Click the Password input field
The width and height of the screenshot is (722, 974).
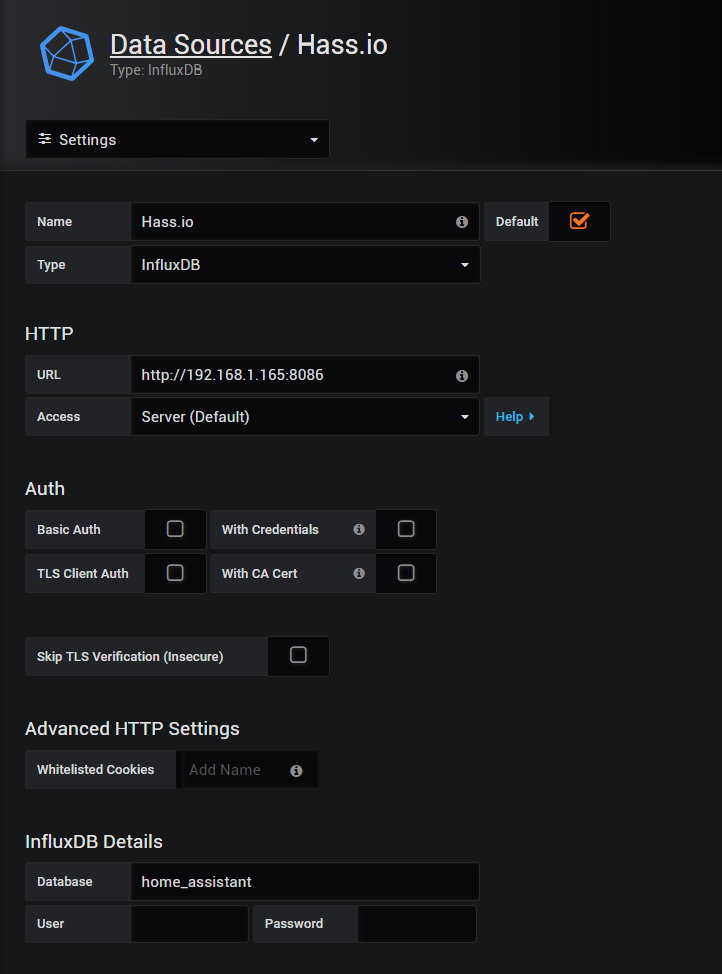pos(417,924)
